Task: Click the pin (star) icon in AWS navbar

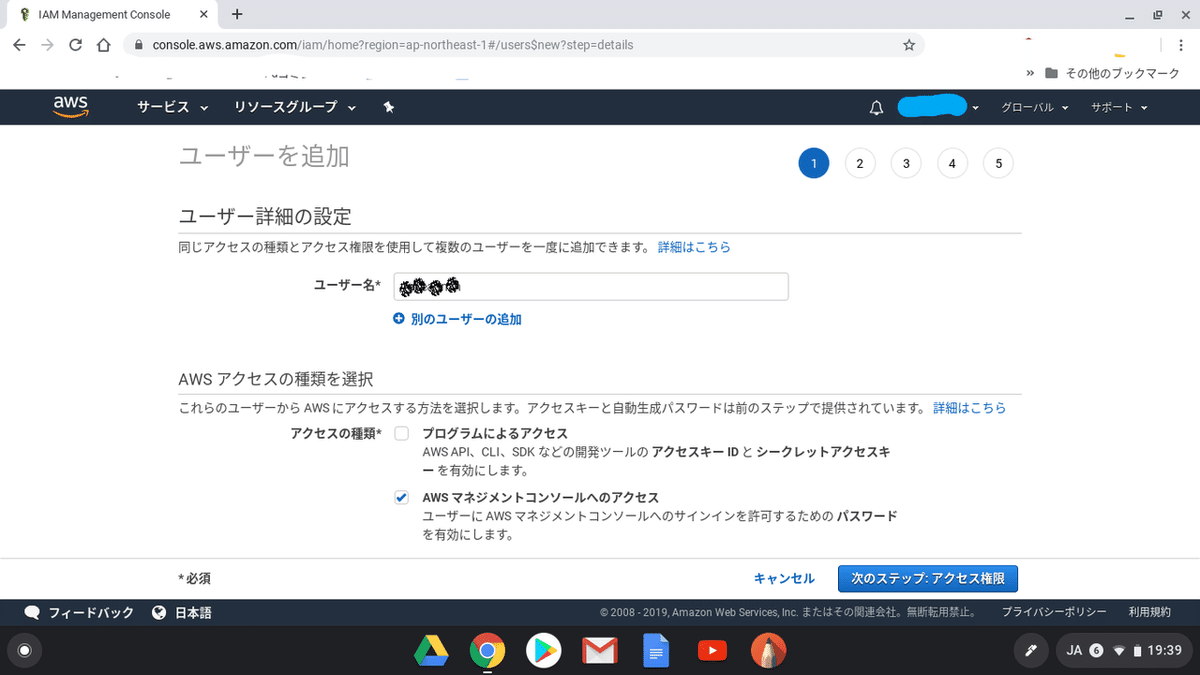Action: (389, 107)
